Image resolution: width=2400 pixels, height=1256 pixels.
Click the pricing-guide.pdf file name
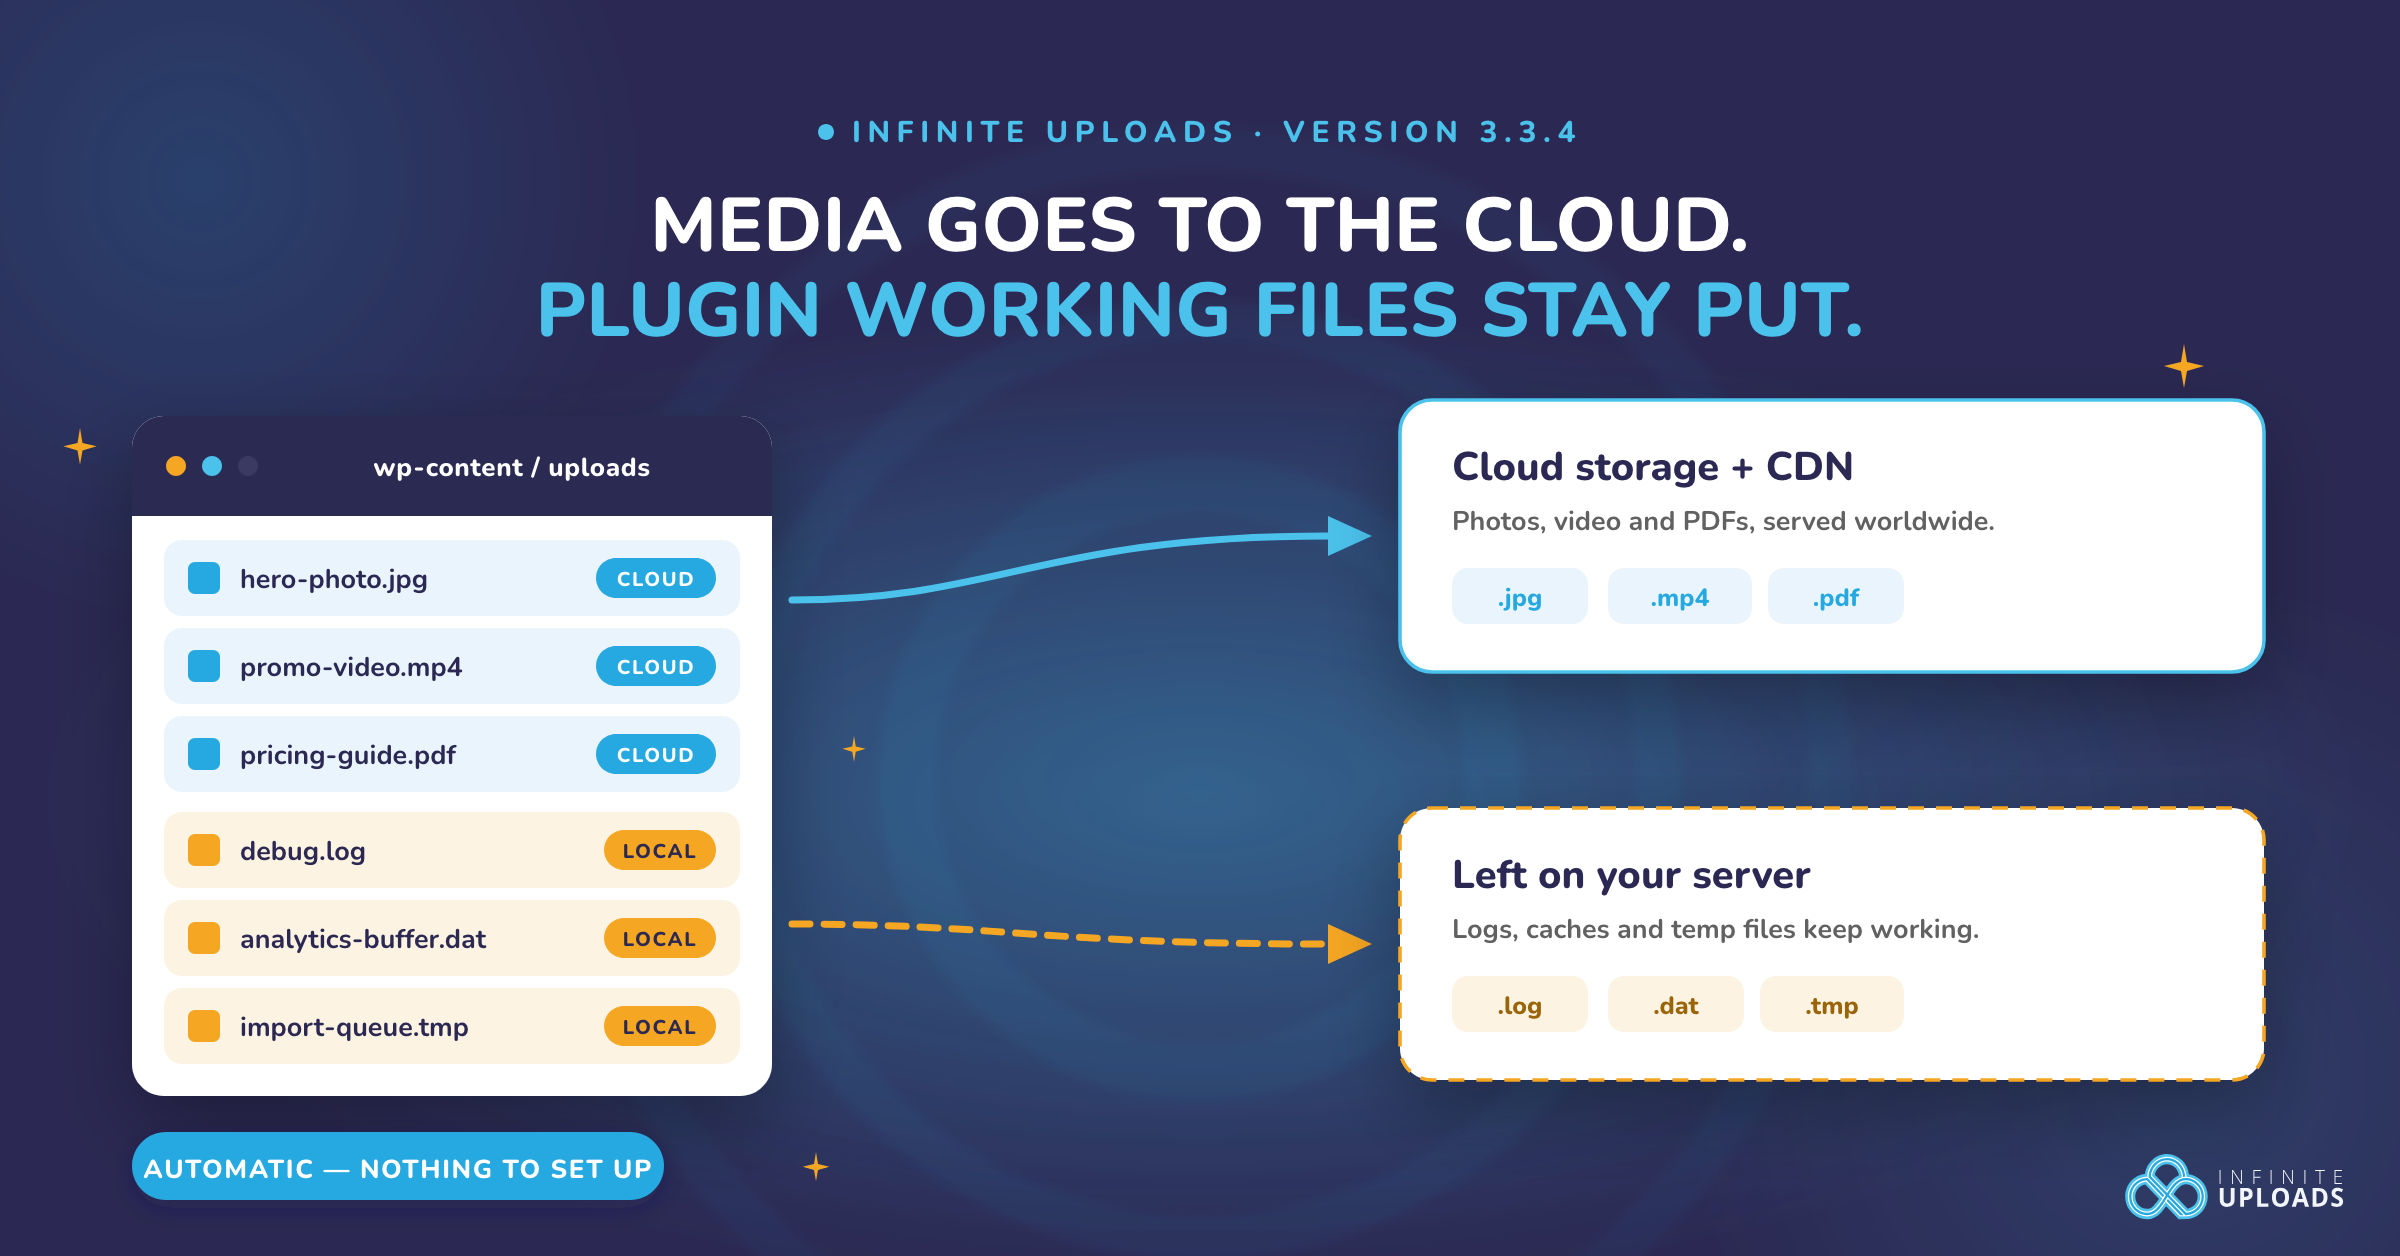[348, 755]
